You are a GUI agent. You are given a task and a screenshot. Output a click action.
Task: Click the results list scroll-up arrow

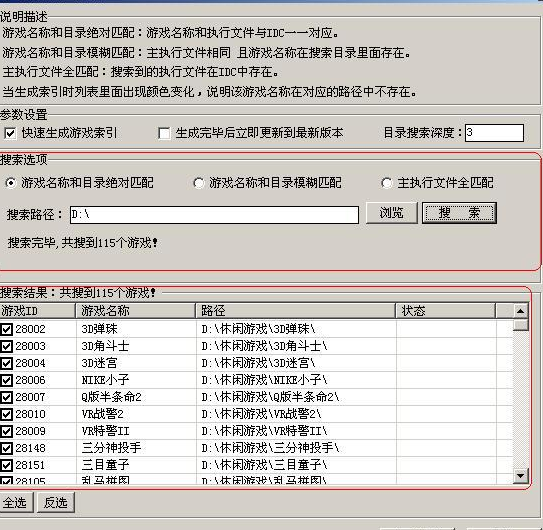[520, 311]
